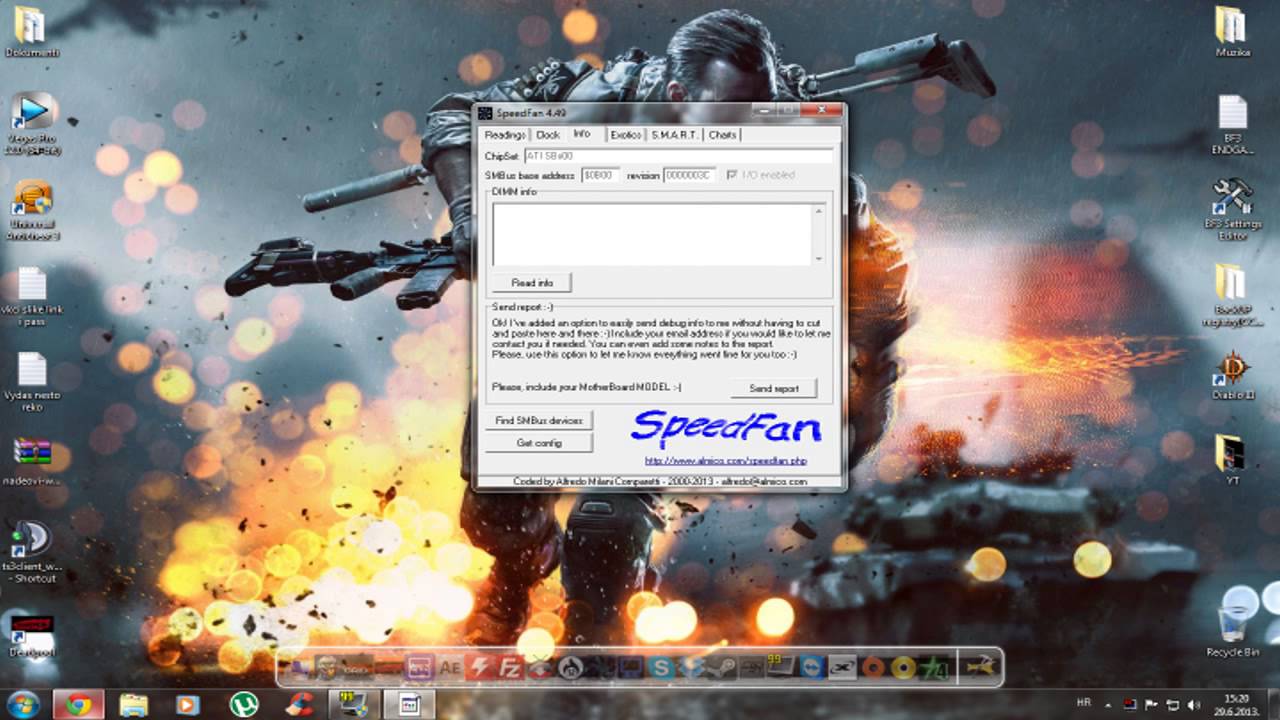1280x720 pixels.
Task: Click the SMBus base address field
Action: pyautogui.click(x=601, y=175)
